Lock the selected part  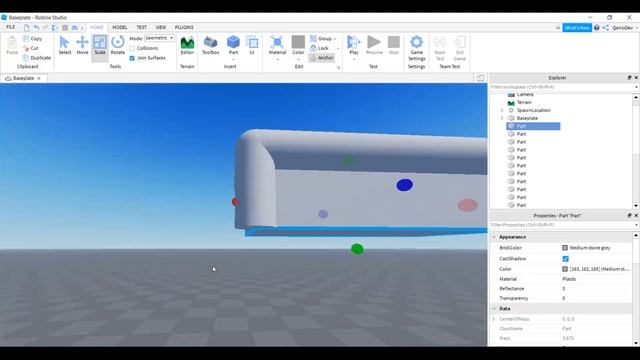point(319,48)
